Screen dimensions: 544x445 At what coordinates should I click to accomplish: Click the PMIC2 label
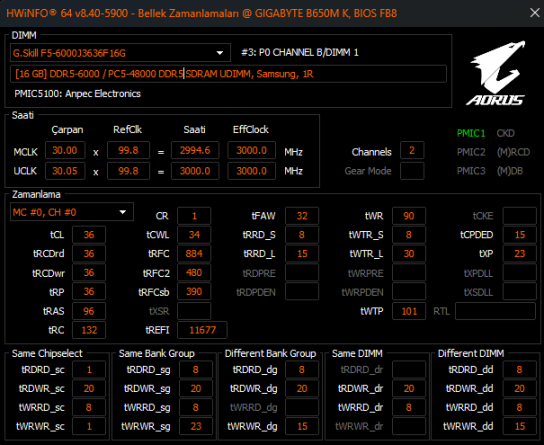(x=471, y=152)
